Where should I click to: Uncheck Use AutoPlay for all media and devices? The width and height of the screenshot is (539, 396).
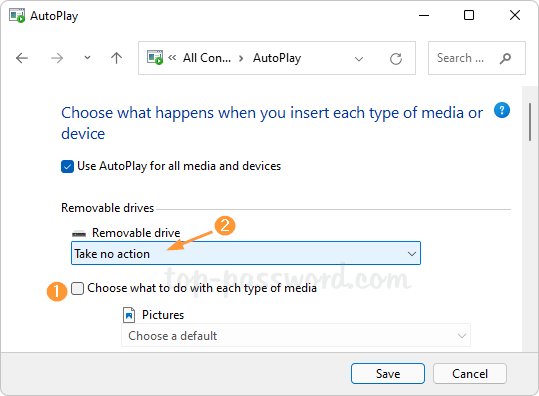[x=67, y=166]
